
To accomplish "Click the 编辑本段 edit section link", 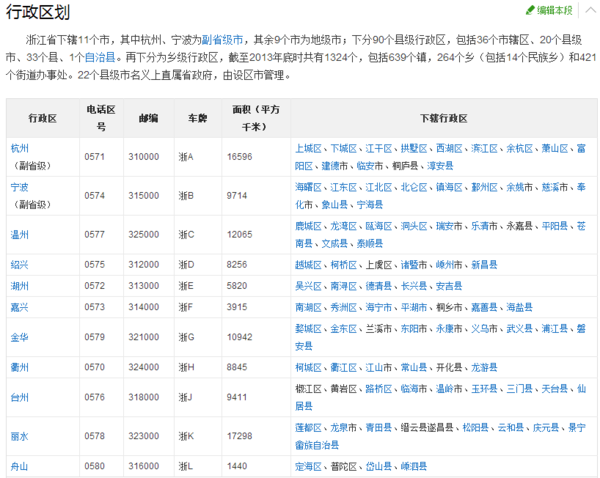I will click(554, 10).
